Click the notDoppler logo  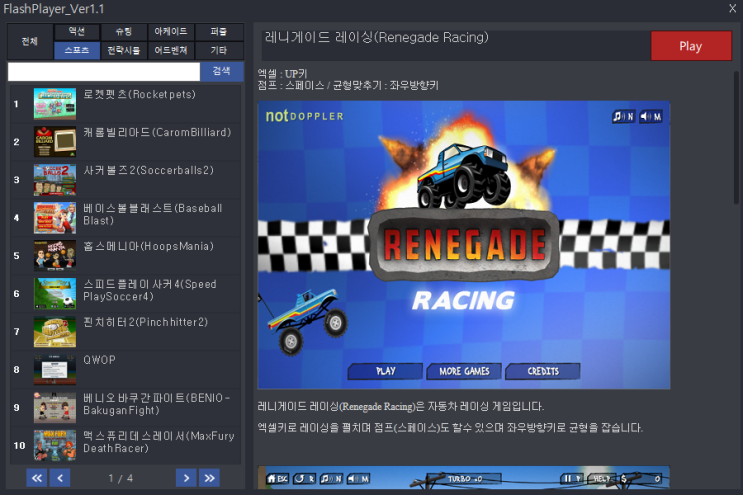pos(304,116)
